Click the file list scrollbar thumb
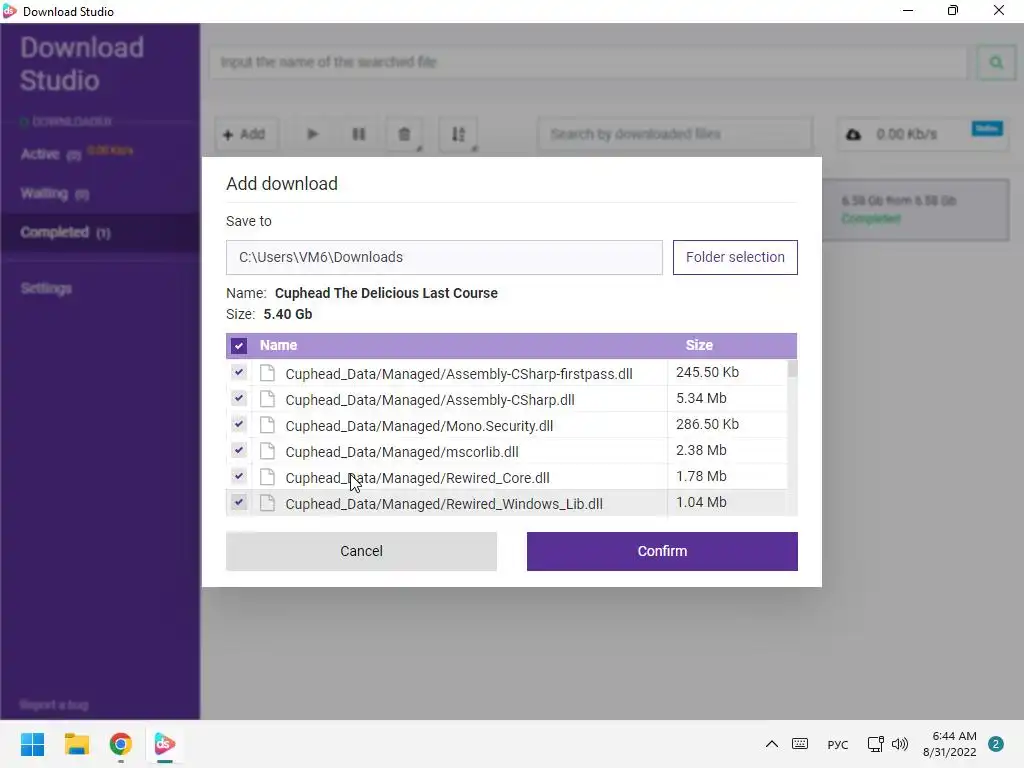The image size is (1024, 768). point(792,369)
